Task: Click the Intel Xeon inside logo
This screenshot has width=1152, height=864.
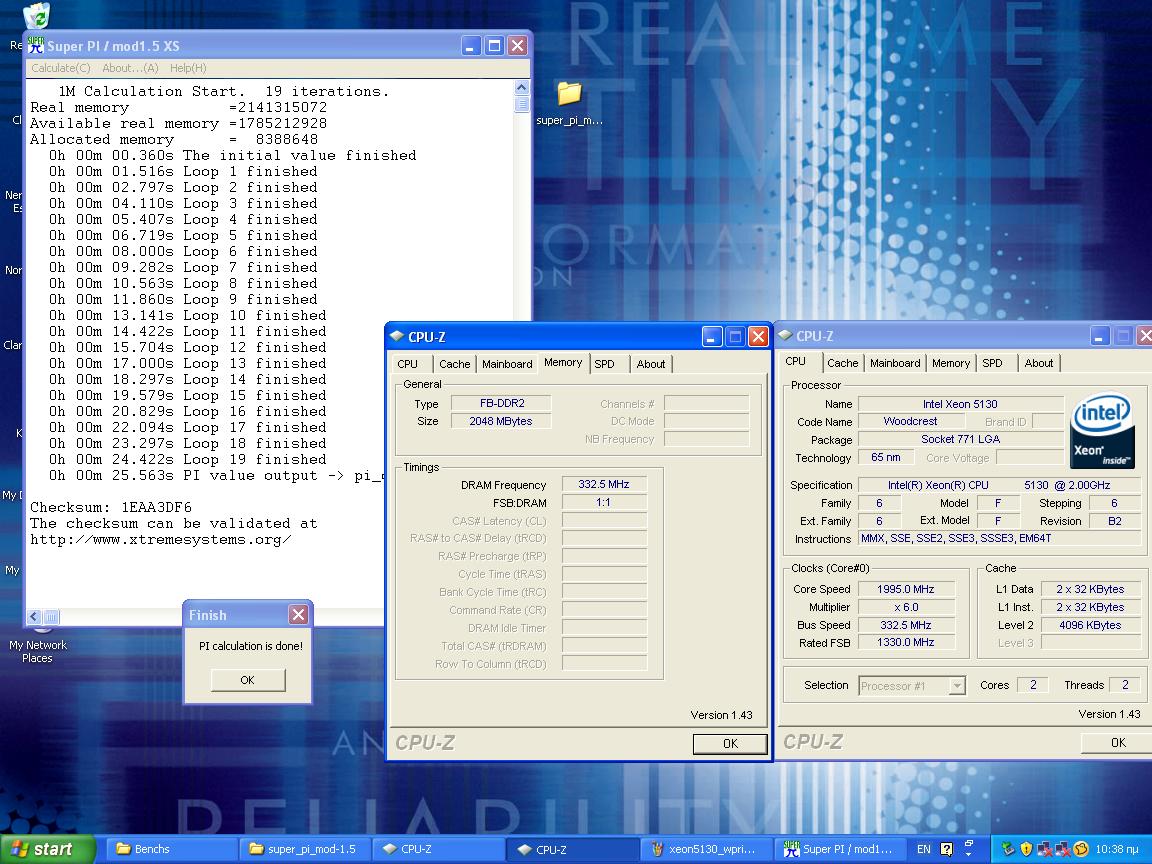Action: (1102, 431)
